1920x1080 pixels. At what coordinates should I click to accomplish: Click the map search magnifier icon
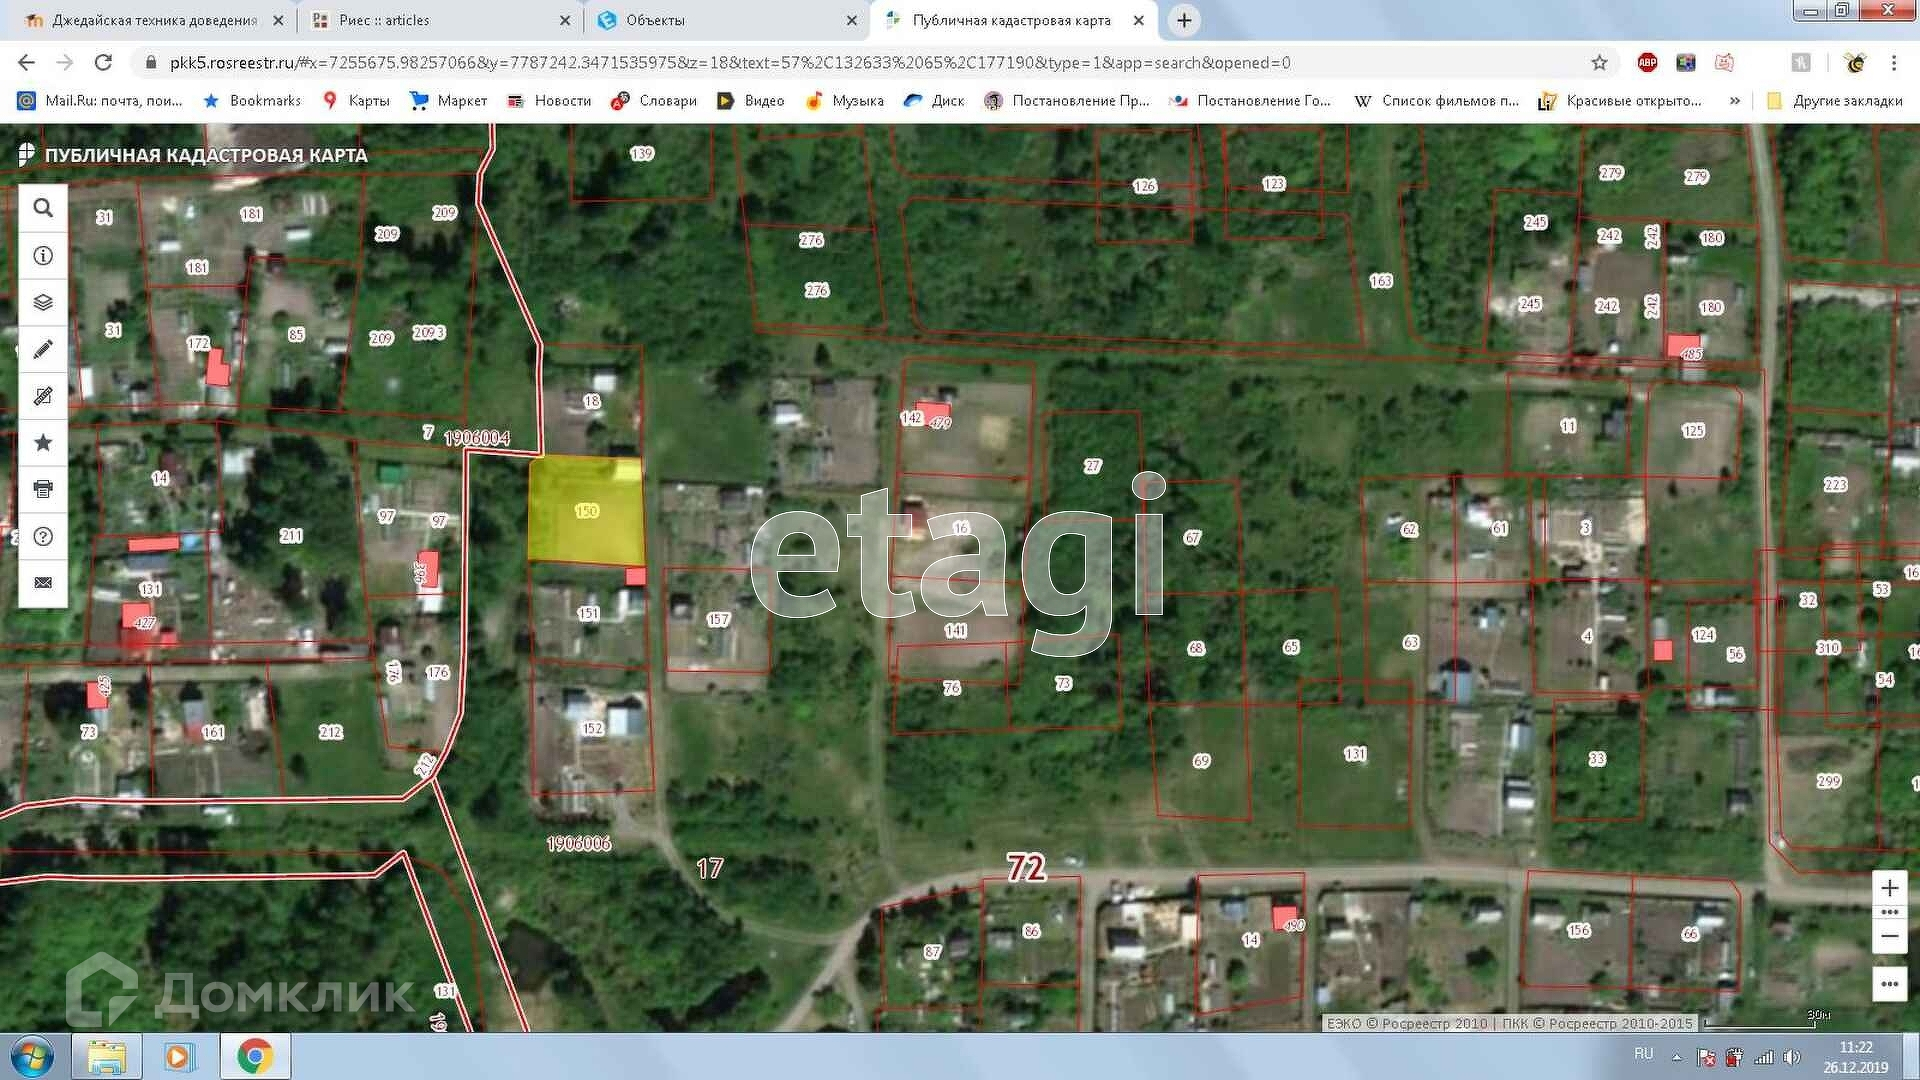point(43,208)
